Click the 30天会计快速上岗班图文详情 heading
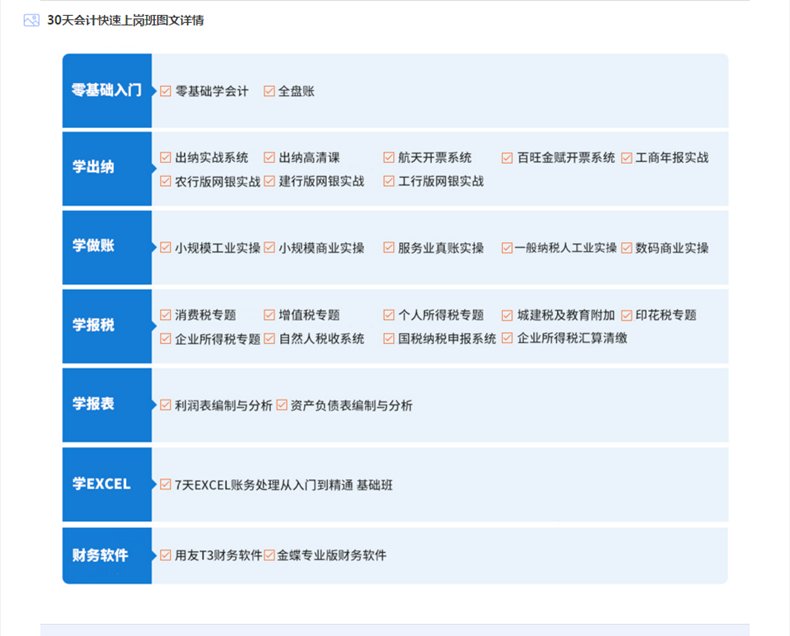The image size is (790, 636). 125,20
